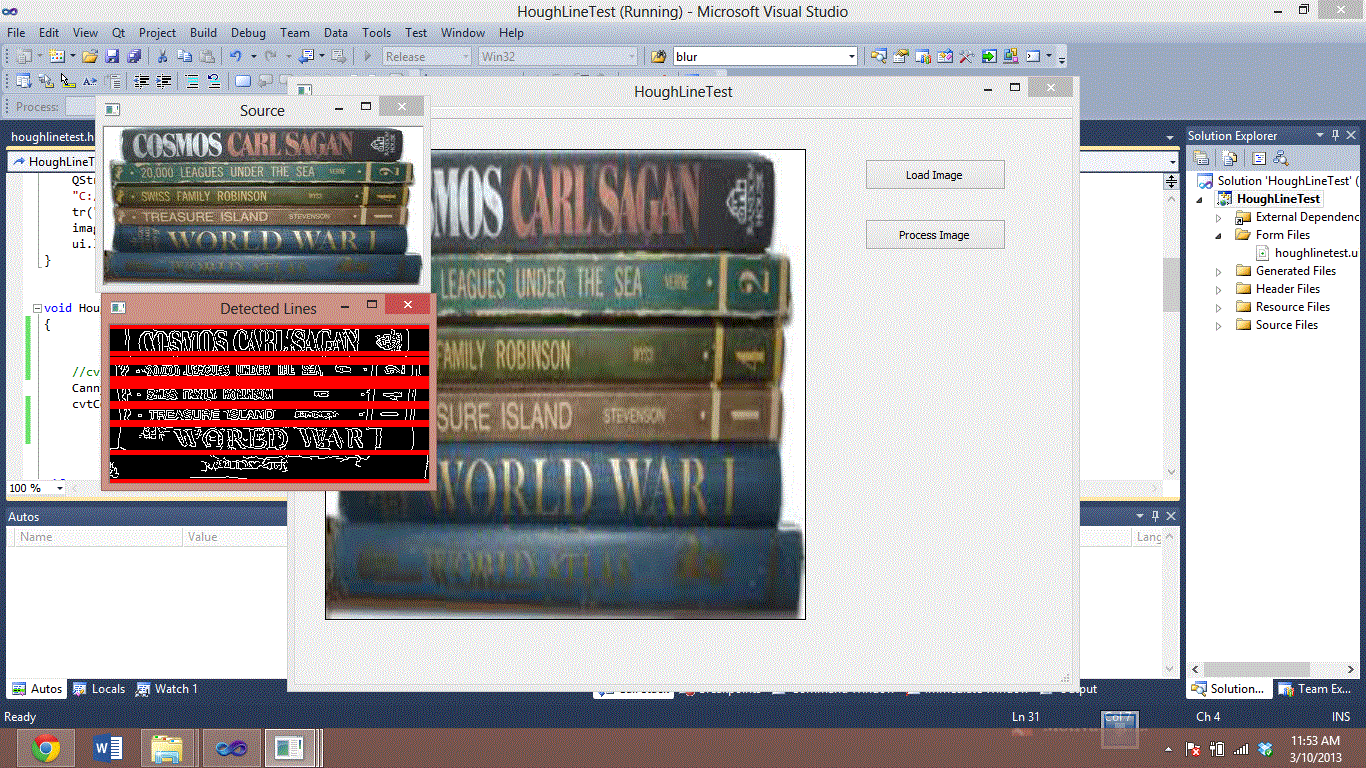Switch to the Watch 1 tab

click(x=167, y=689)
